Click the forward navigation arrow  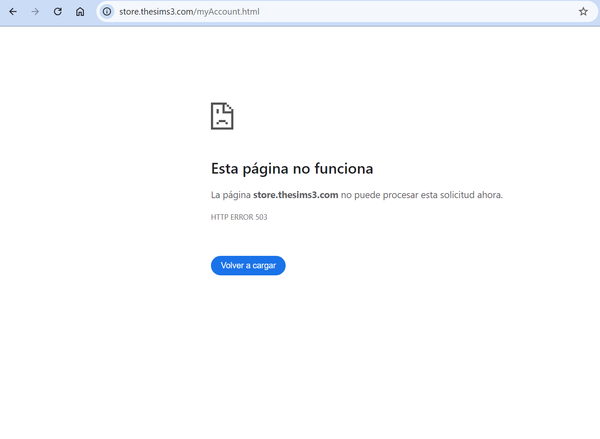pyautogui.click(x=35, y=12)
